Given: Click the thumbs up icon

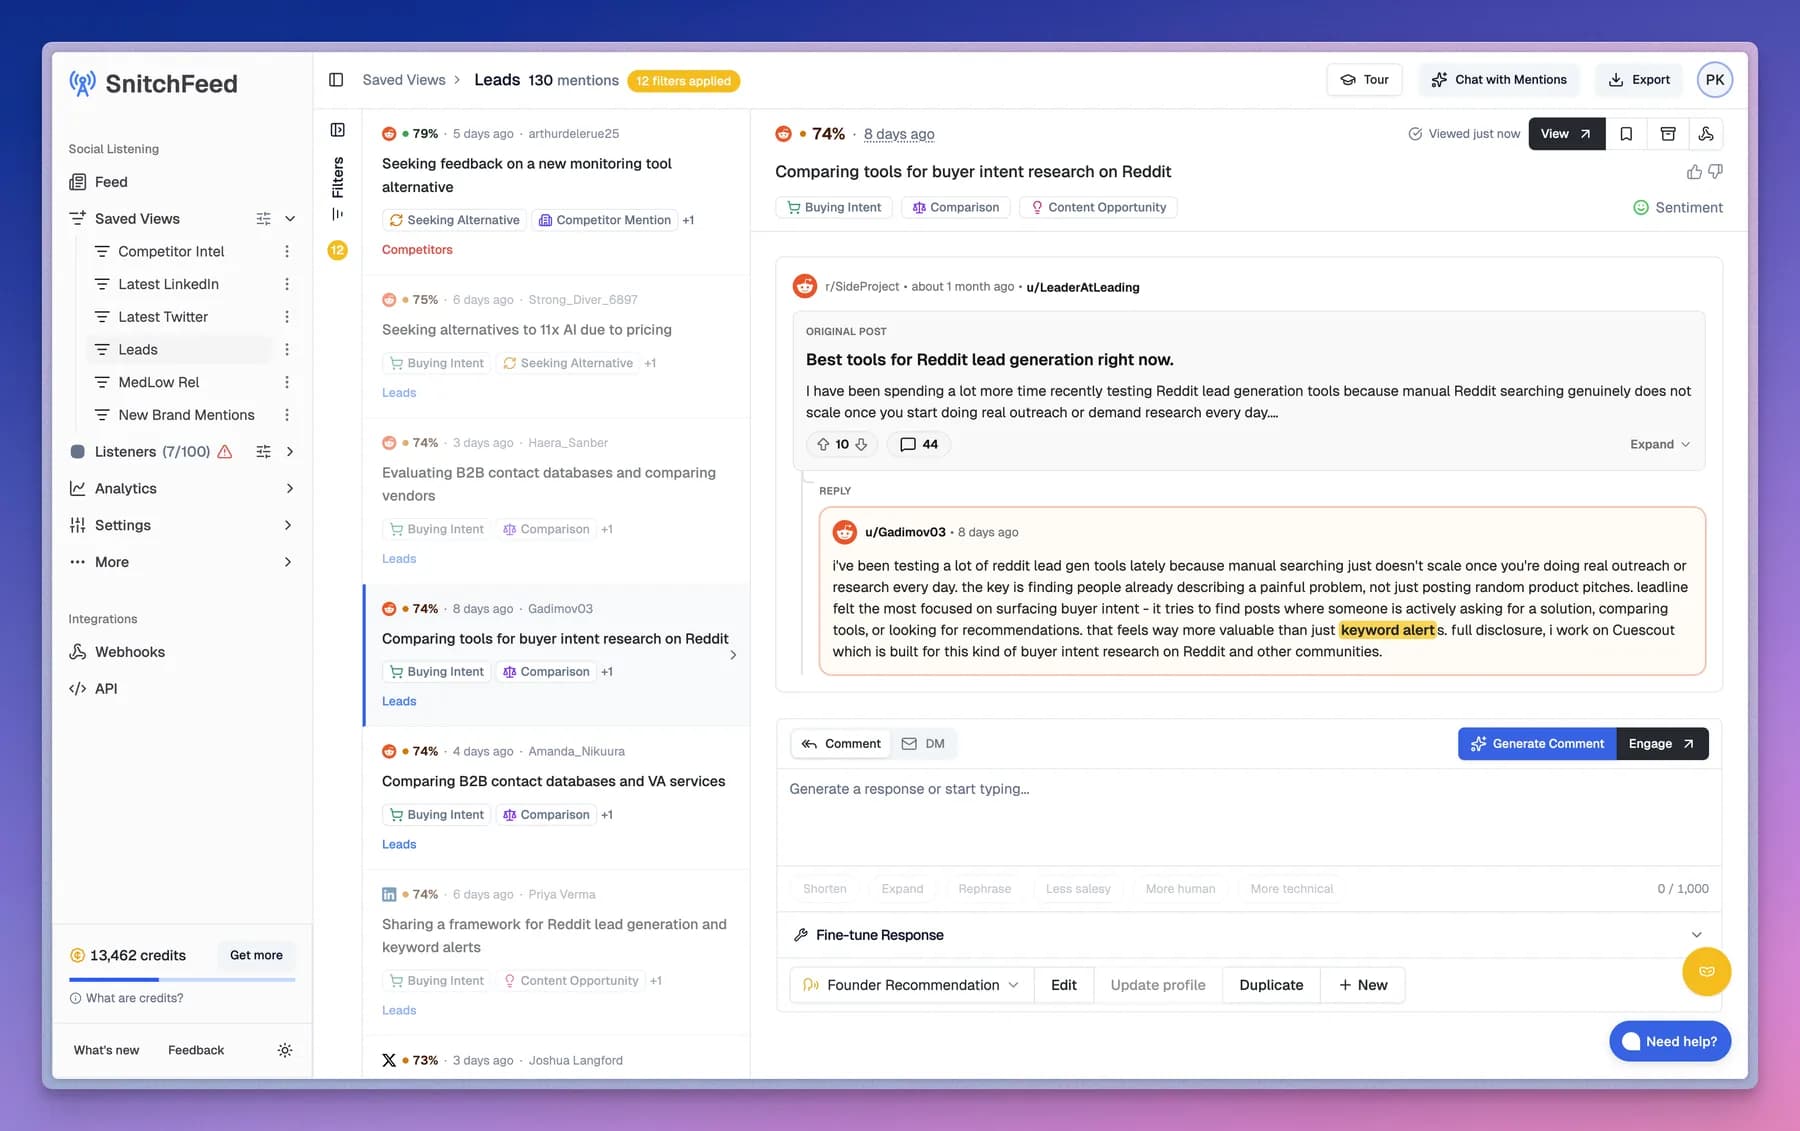Looking at the screenshot, I should tap(1694, 172).
